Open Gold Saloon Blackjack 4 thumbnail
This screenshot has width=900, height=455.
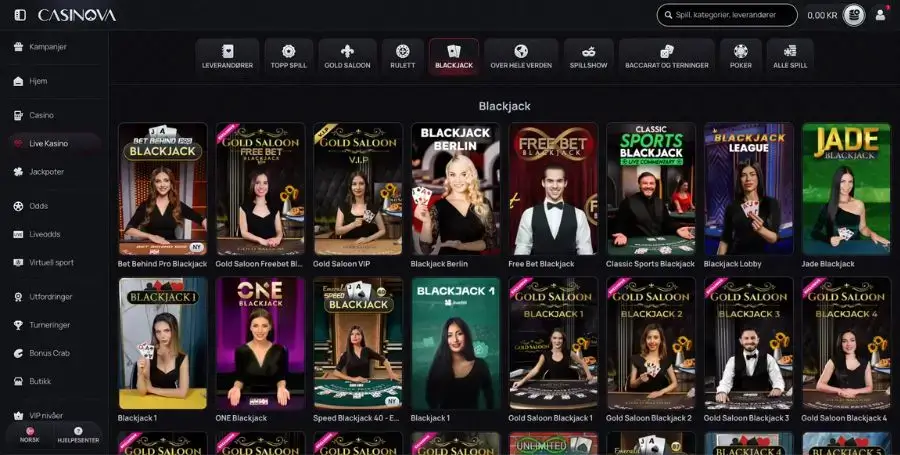[846, 343]
